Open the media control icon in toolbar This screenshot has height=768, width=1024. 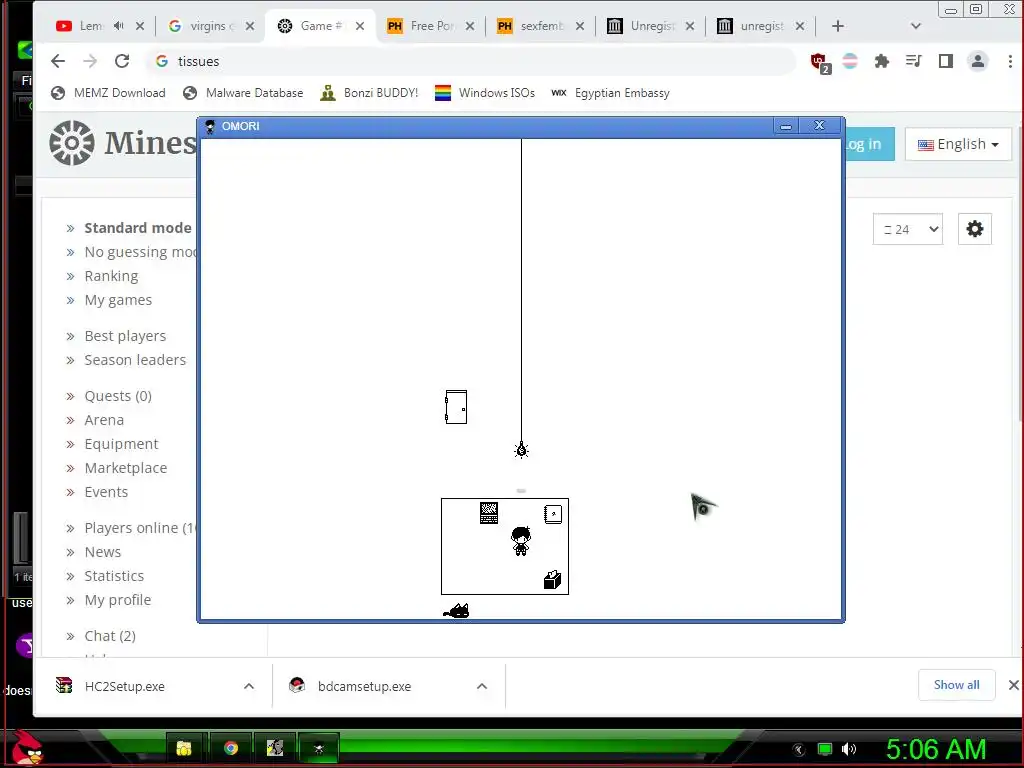tap(914, 61)
